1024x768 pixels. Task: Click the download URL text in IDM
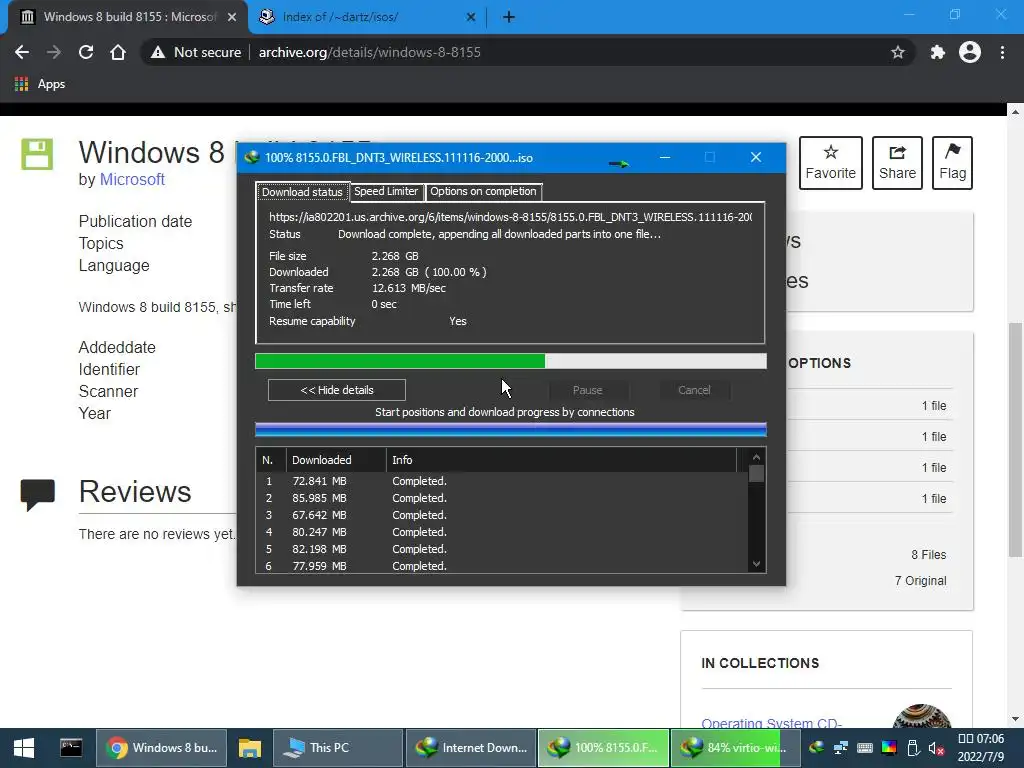point(511,217)
